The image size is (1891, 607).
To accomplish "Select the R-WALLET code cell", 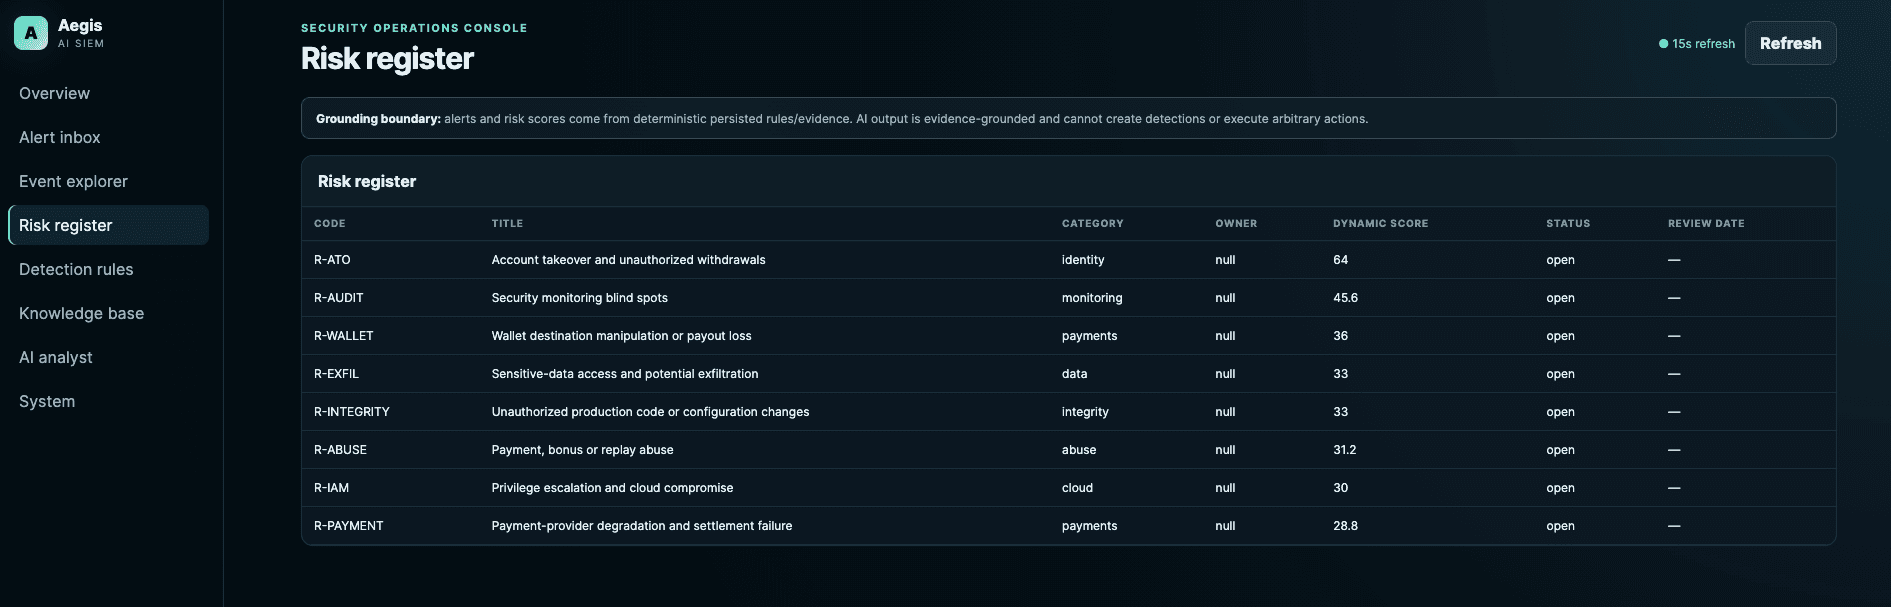I will point(344,336).
